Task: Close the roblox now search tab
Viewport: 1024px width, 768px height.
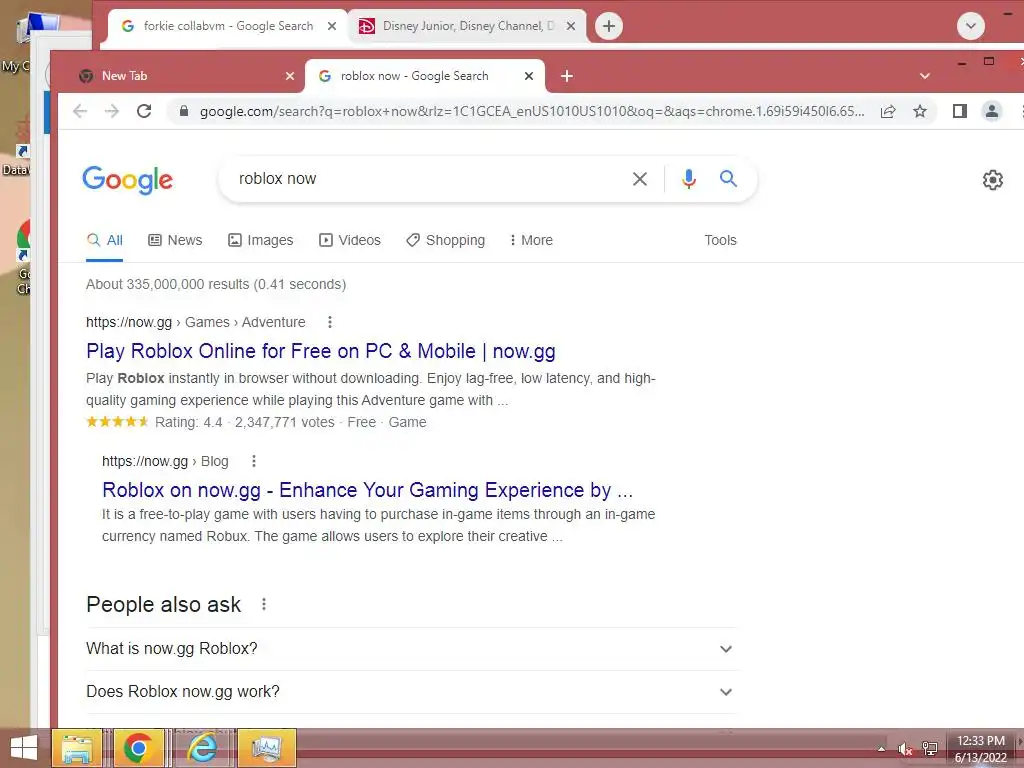Action: [x=529, y=76]
